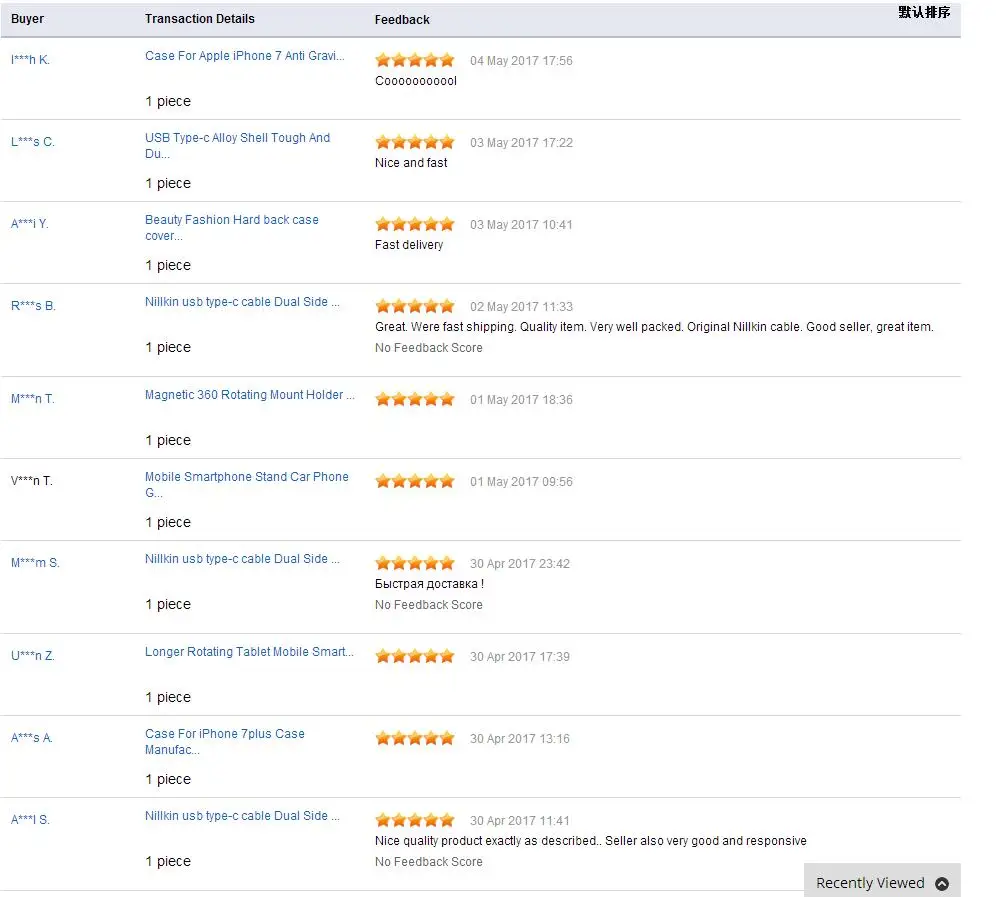Open Mobile Smartphone Stand Car Phone link

click(x=246, y=484)
